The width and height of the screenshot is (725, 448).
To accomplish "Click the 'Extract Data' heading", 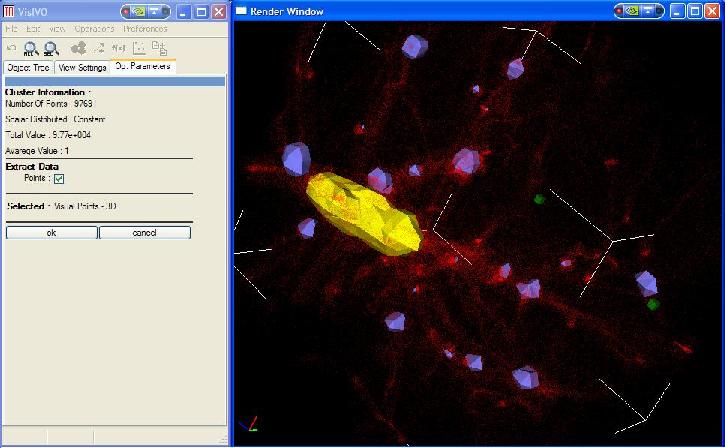I will (32, 166).
